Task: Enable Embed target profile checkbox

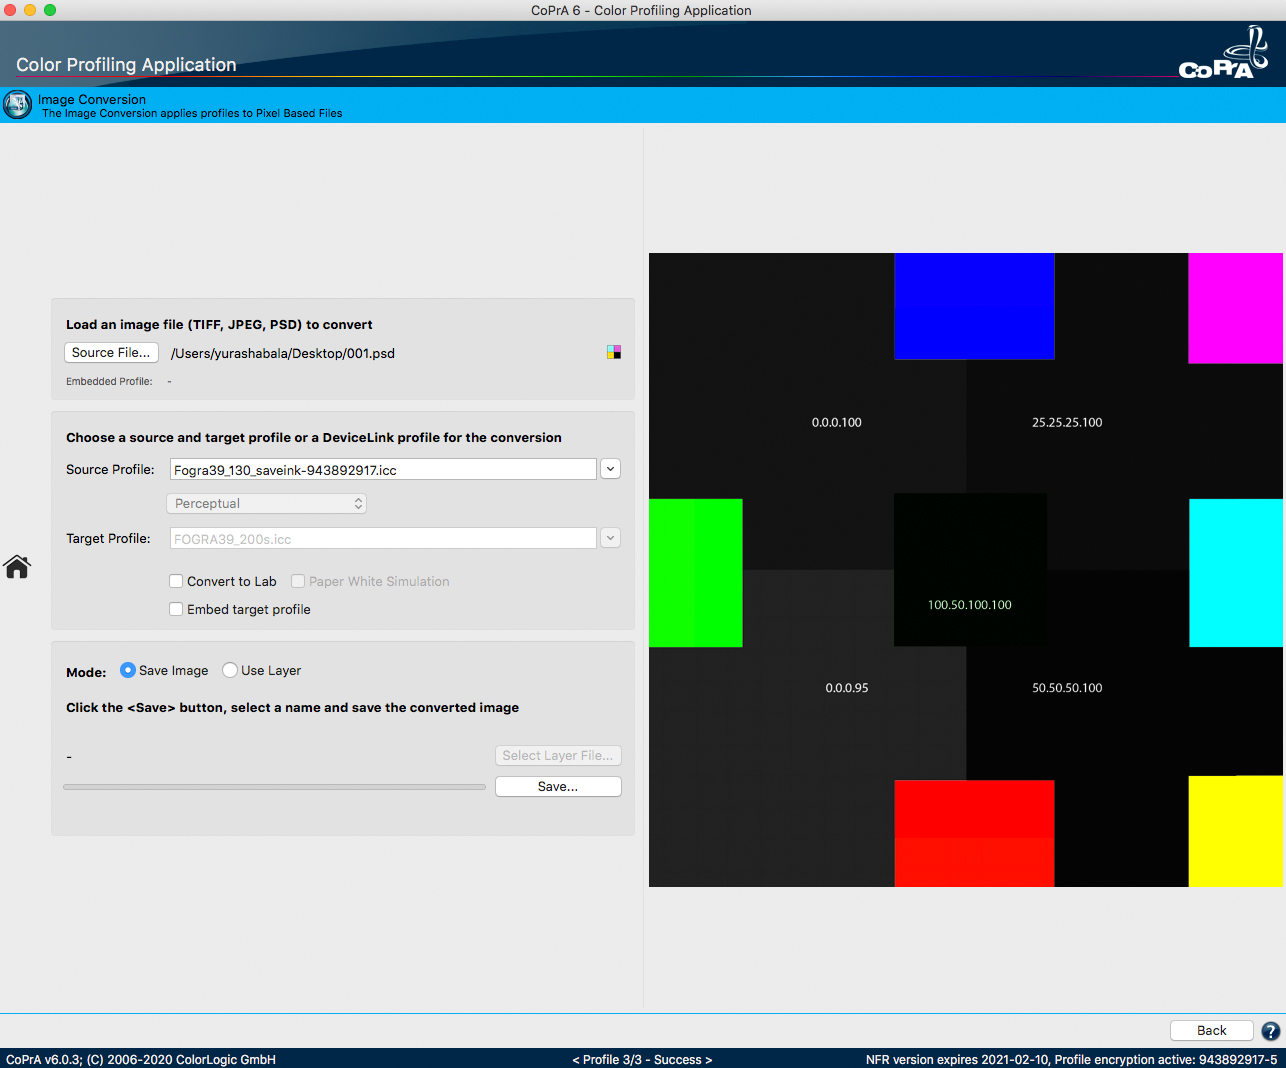Action: [x=176, y=609]
